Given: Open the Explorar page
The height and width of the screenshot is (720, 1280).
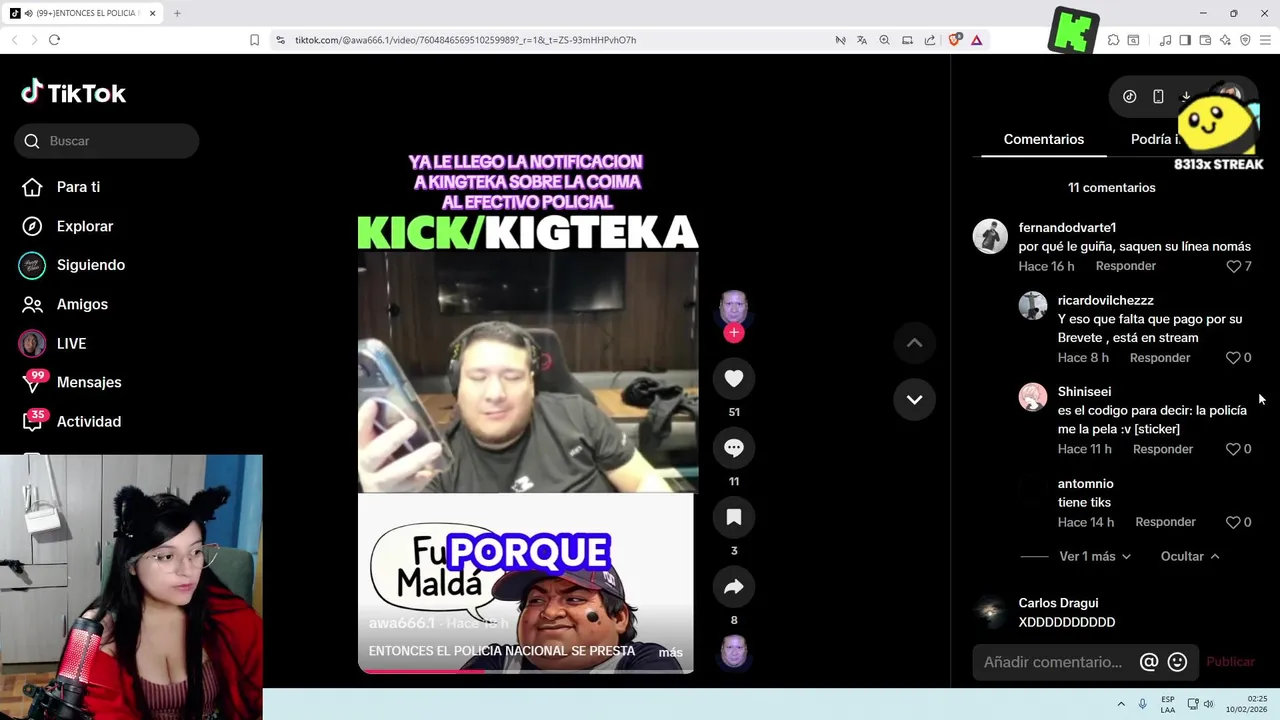Looking at the screenshot, I should pos(67,226).
